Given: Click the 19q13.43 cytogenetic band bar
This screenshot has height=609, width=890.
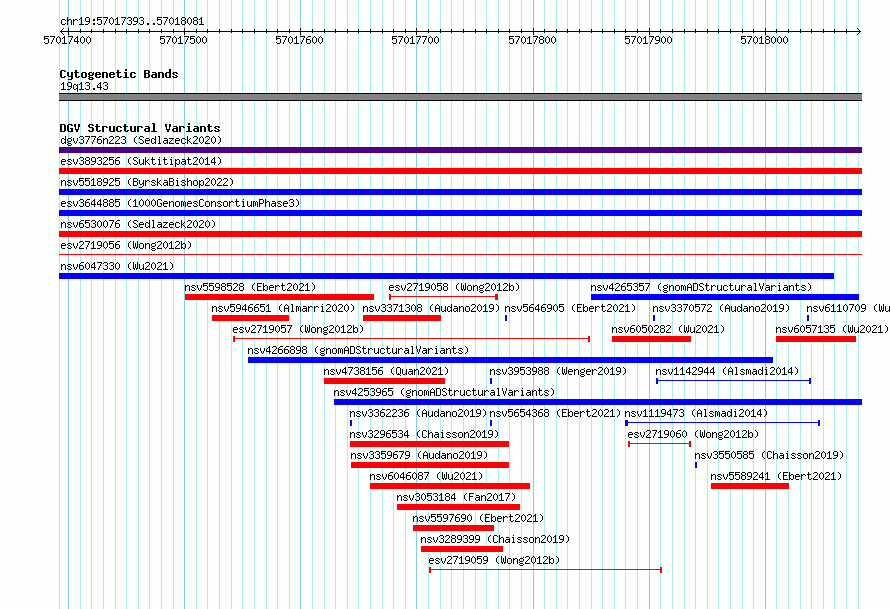Looking at the screenshot, I should (460, 97).
